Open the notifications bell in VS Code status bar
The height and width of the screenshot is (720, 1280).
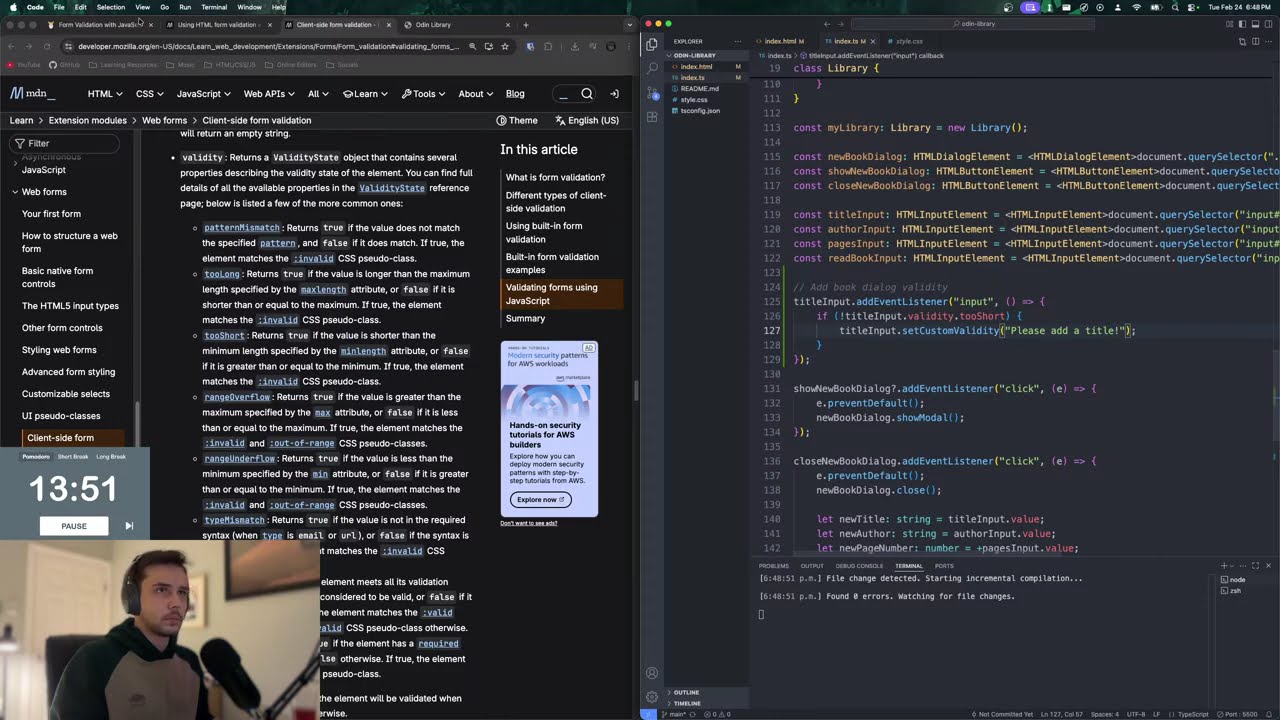click(x=1268, y=714)
